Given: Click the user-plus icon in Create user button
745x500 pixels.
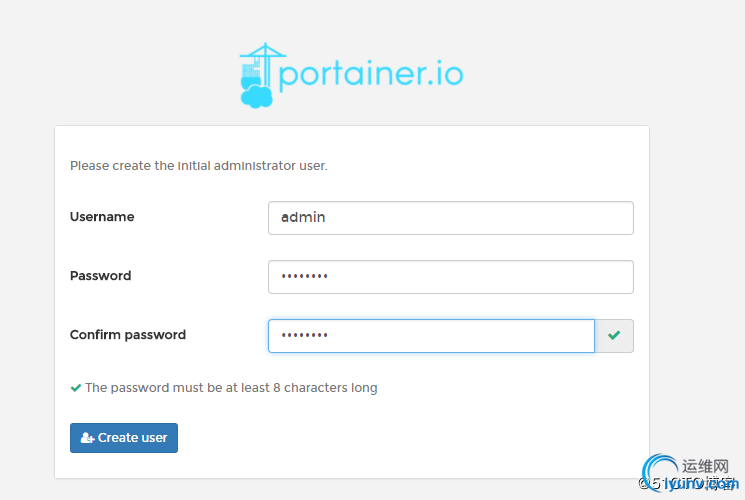Looking at the screenshot, I should click(87, 438).
